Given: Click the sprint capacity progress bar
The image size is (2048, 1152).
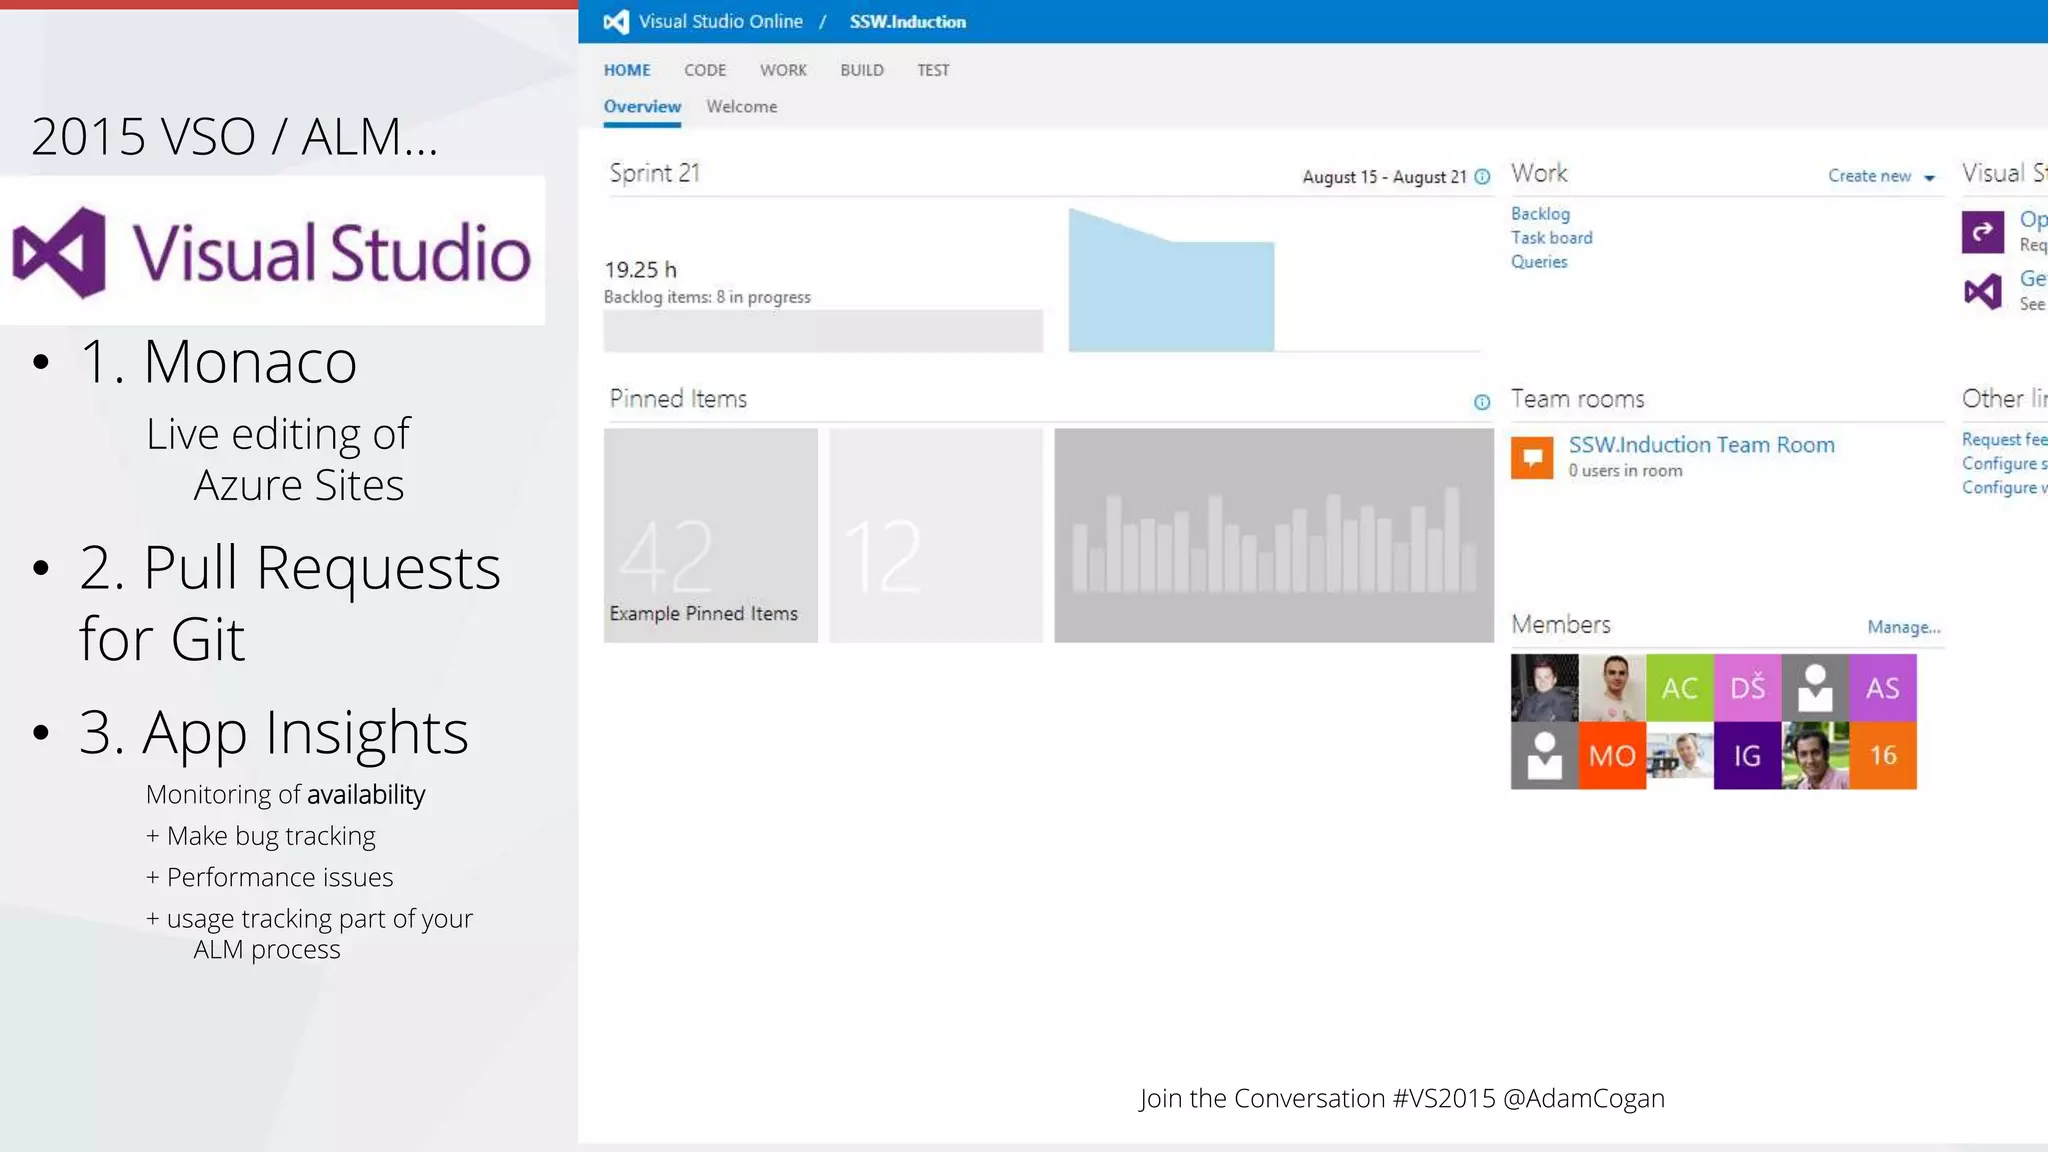Looking at the screenshot, I should pyautogui.click(x=823, y=331).
